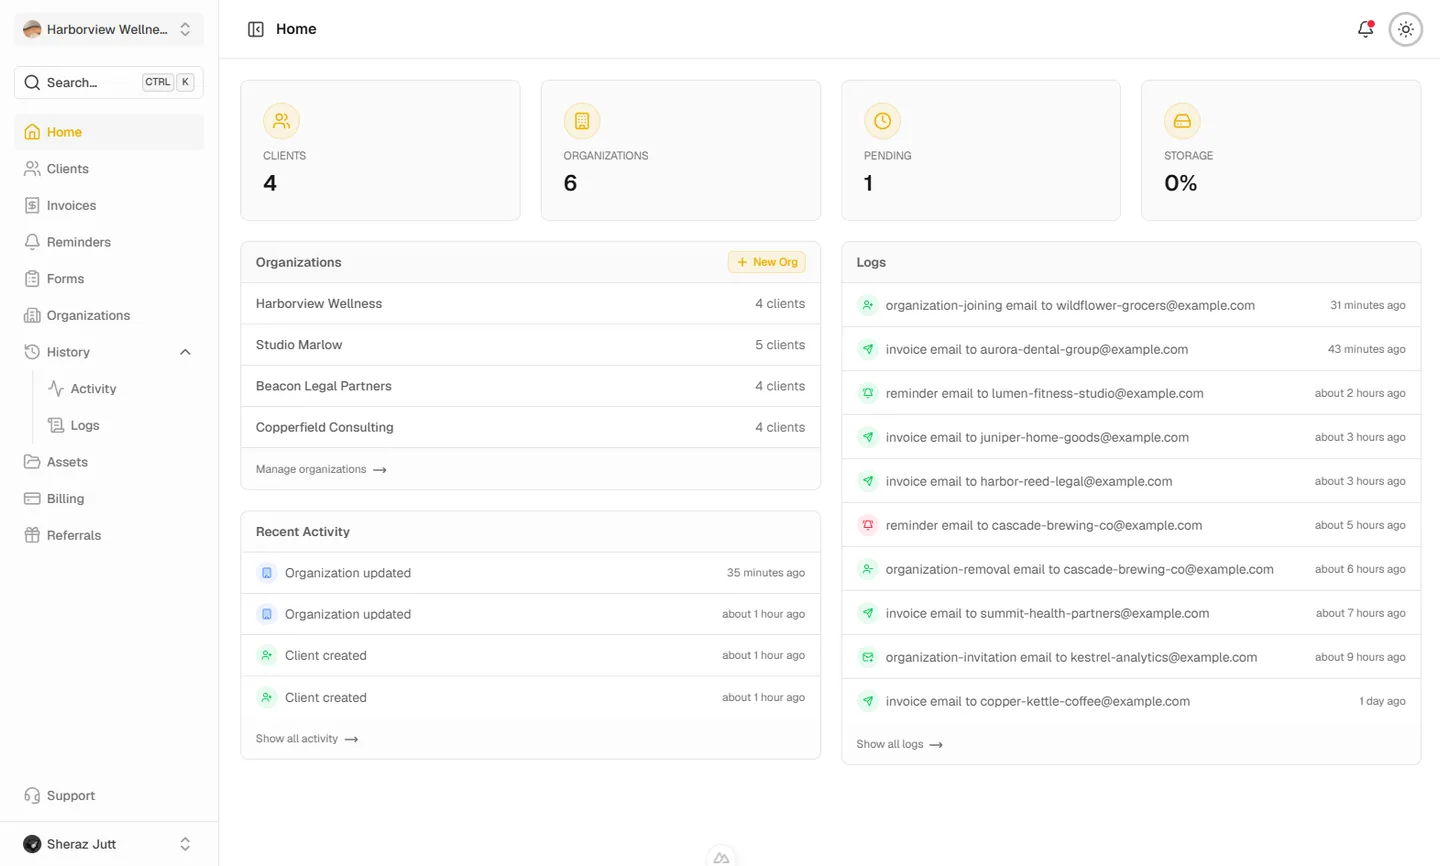Click the Storage card icon
This screenshot has height=866, width=1440.
(x=1182, y=121)
